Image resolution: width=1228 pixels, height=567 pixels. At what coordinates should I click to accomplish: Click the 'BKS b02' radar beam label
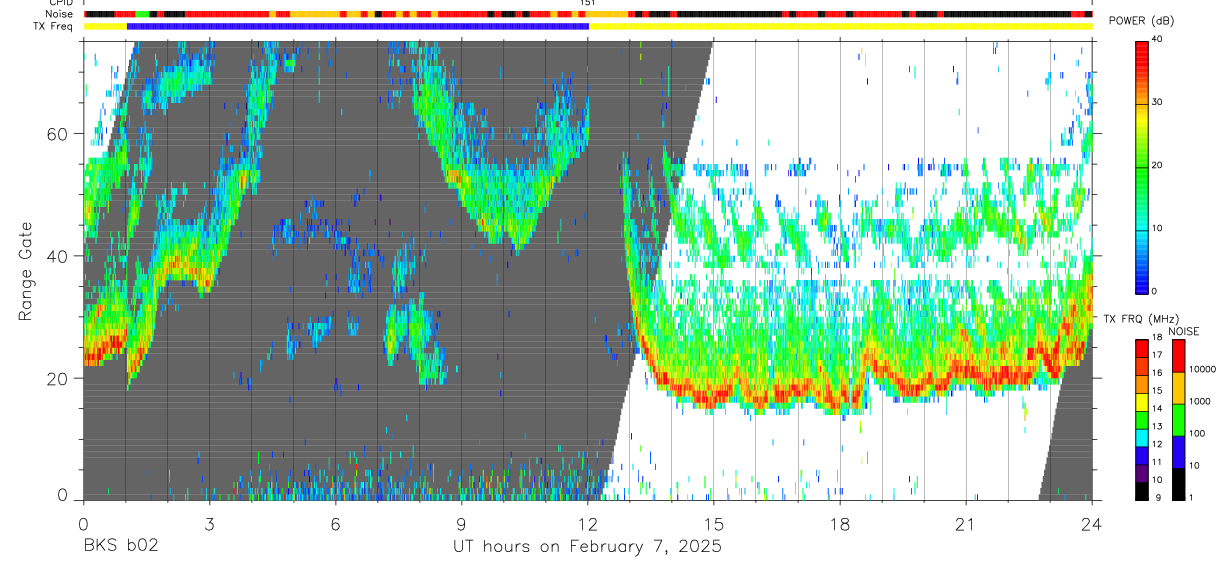pyautogui.click(x=121, y=546)
